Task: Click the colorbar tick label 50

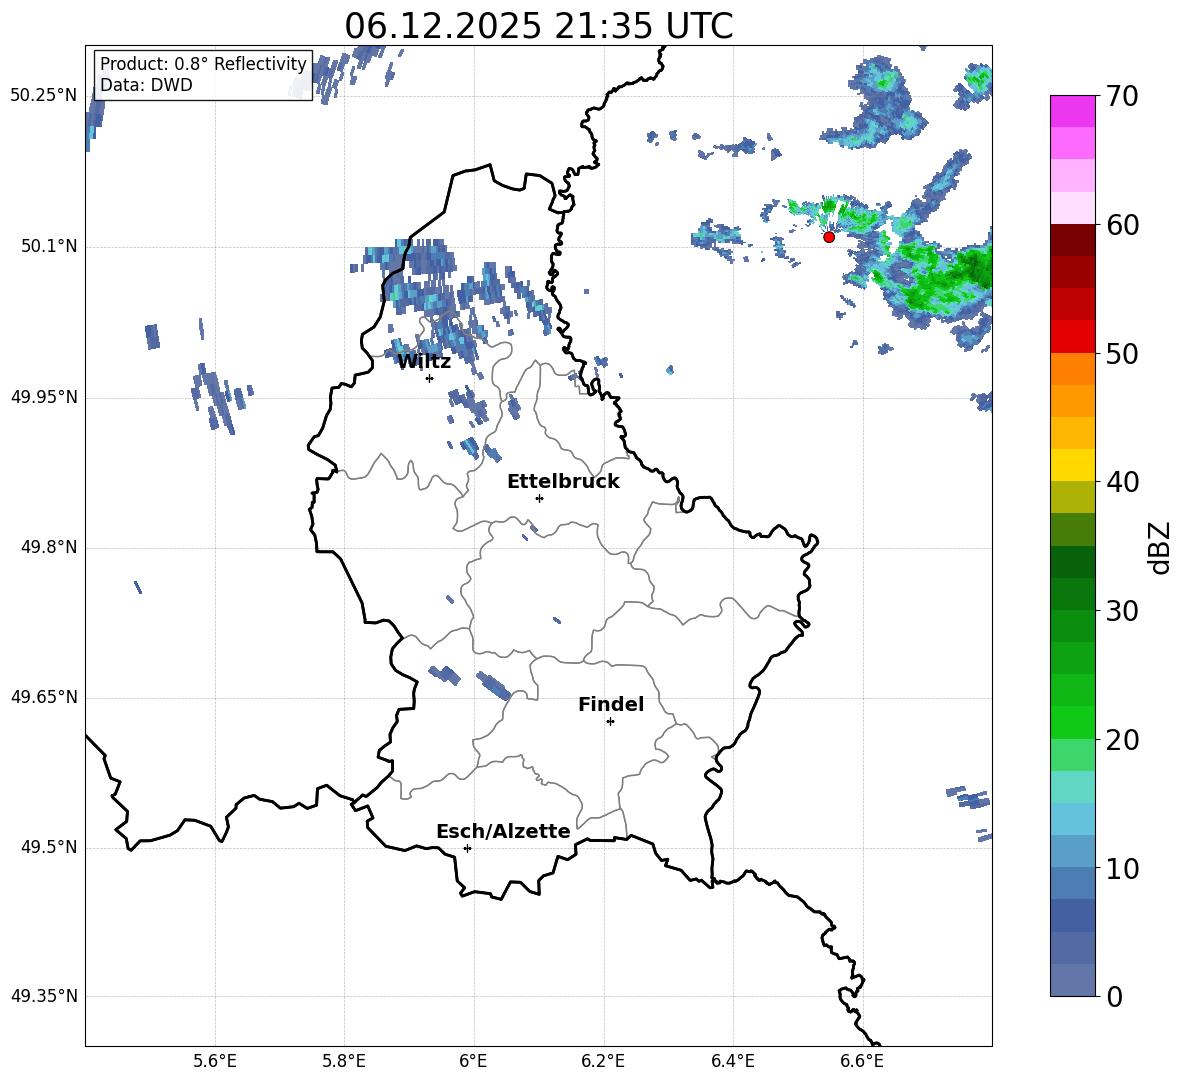Action: point(1123,353)
